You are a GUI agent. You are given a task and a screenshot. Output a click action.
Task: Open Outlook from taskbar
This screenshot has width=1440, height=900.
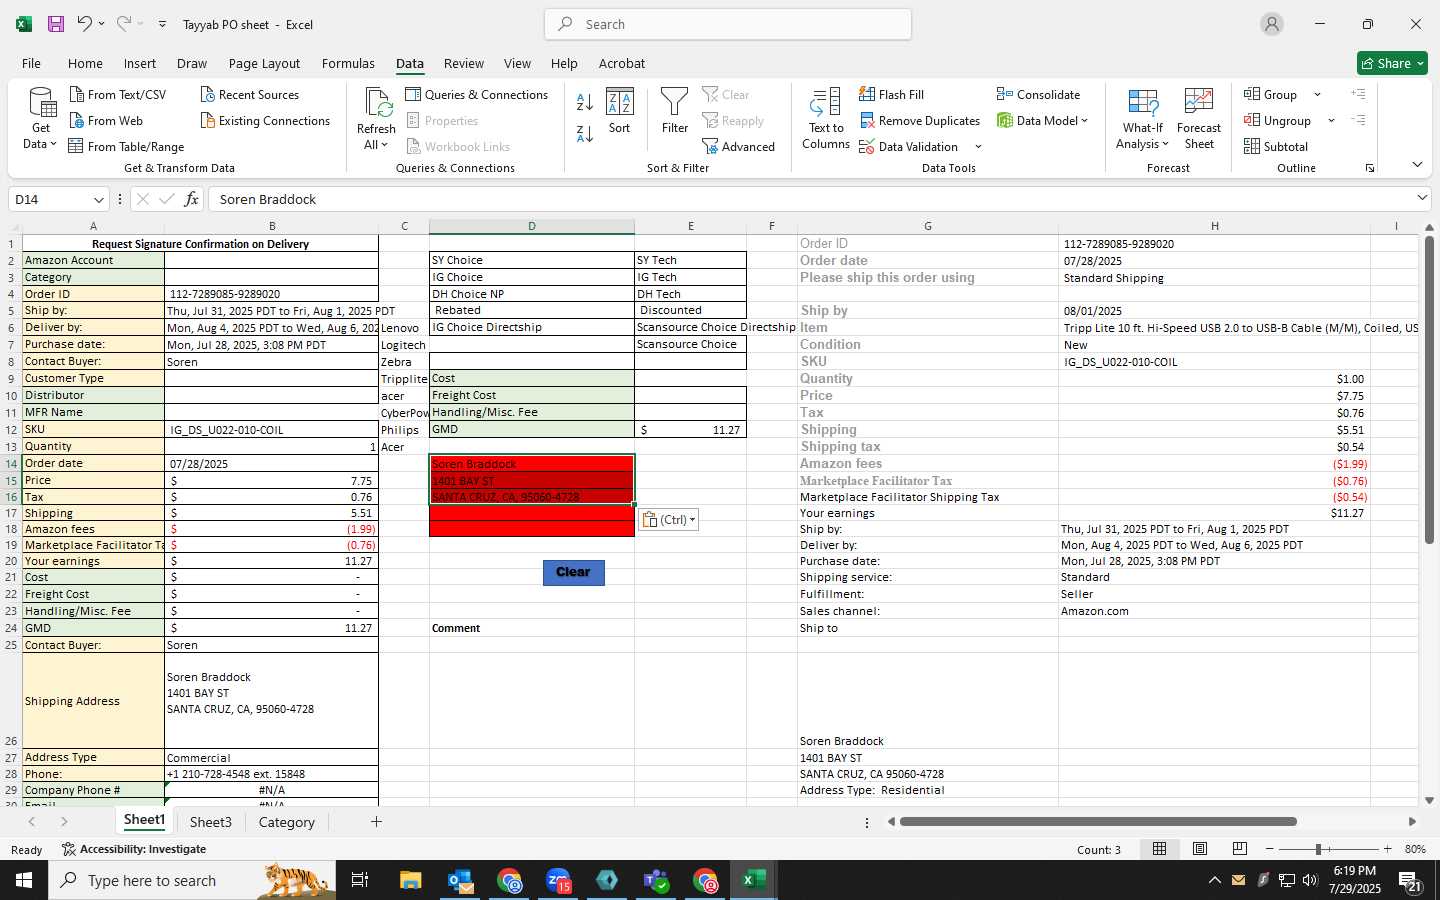(460, 880)
